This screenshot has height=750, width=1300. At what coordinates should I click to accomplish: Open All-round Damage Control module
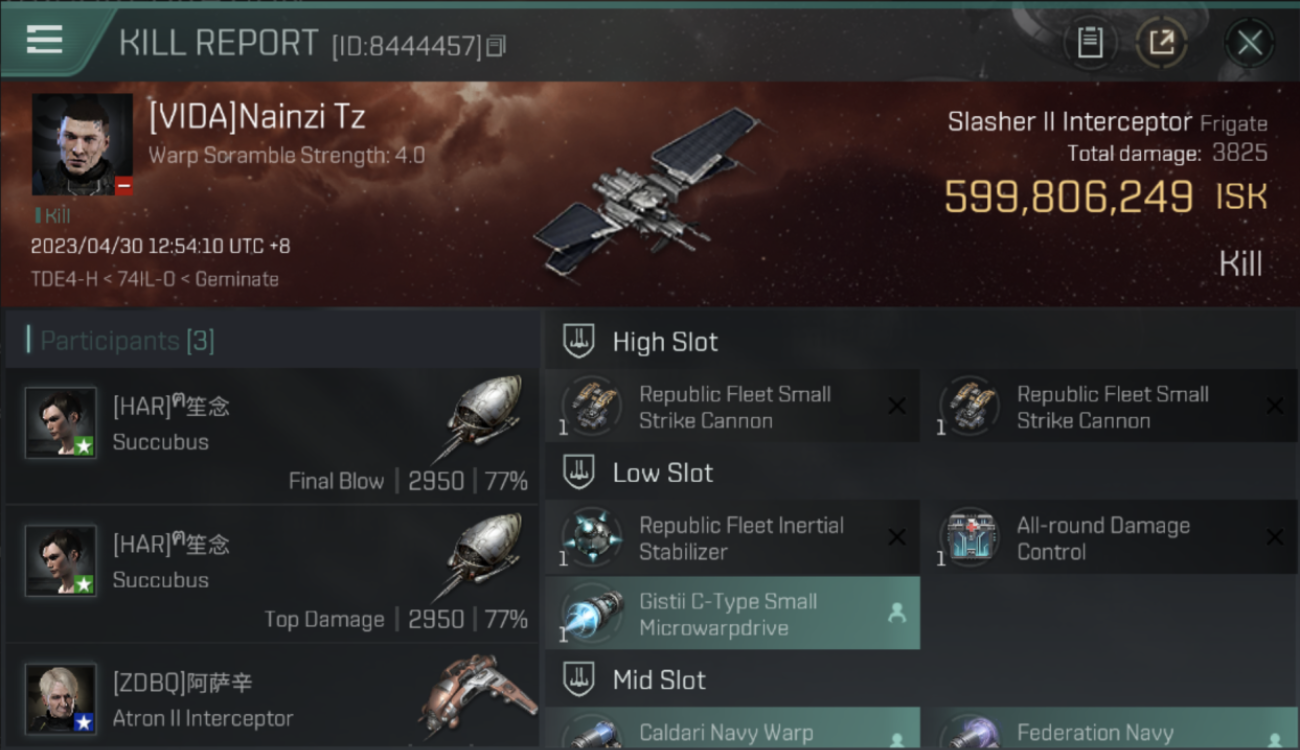point(1110,538)
